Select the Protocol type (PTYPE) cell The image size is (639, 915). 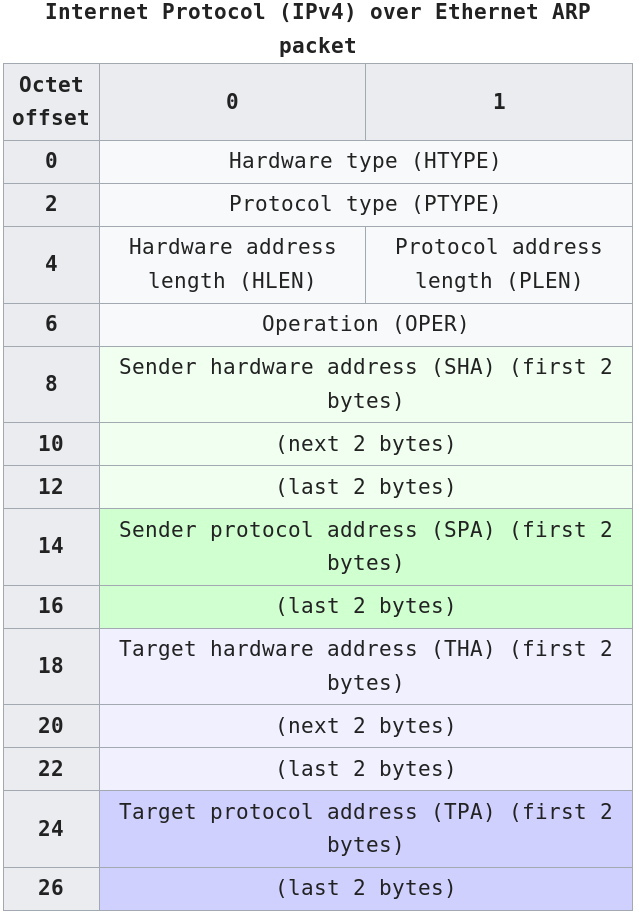(365, 204)
